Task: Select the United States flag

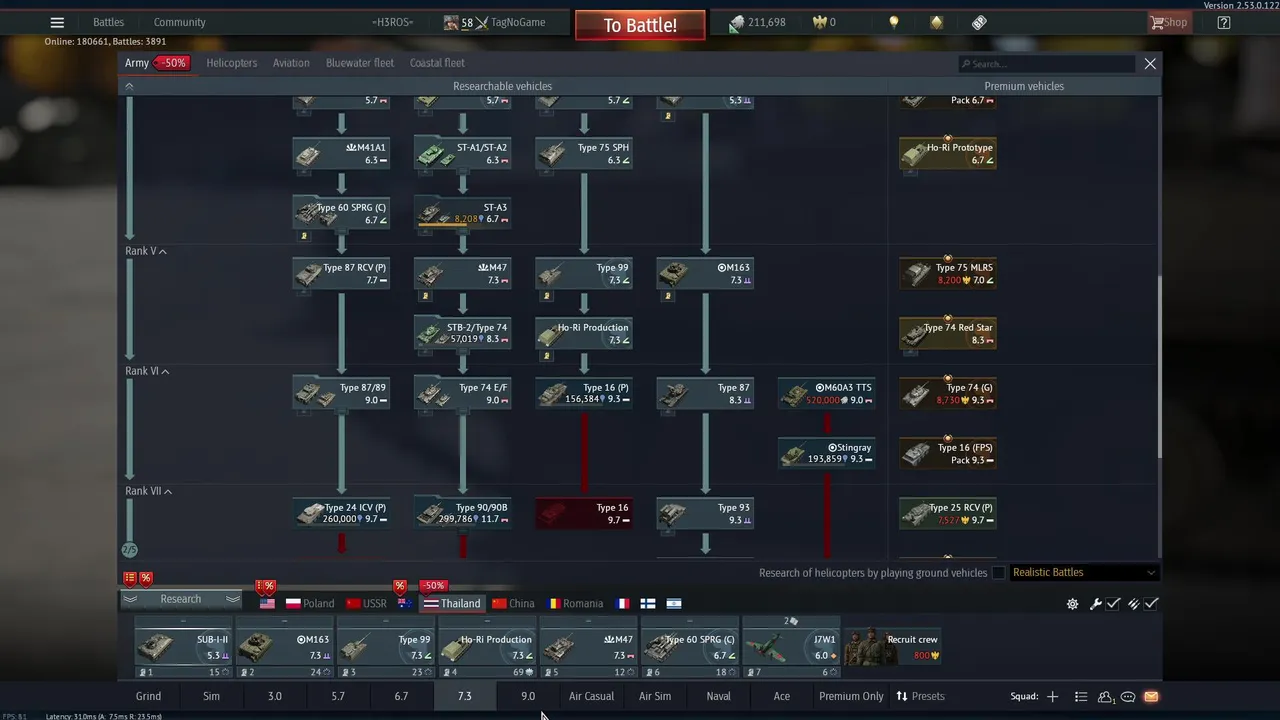Action: pyautogui.click(x=267, y=604)
